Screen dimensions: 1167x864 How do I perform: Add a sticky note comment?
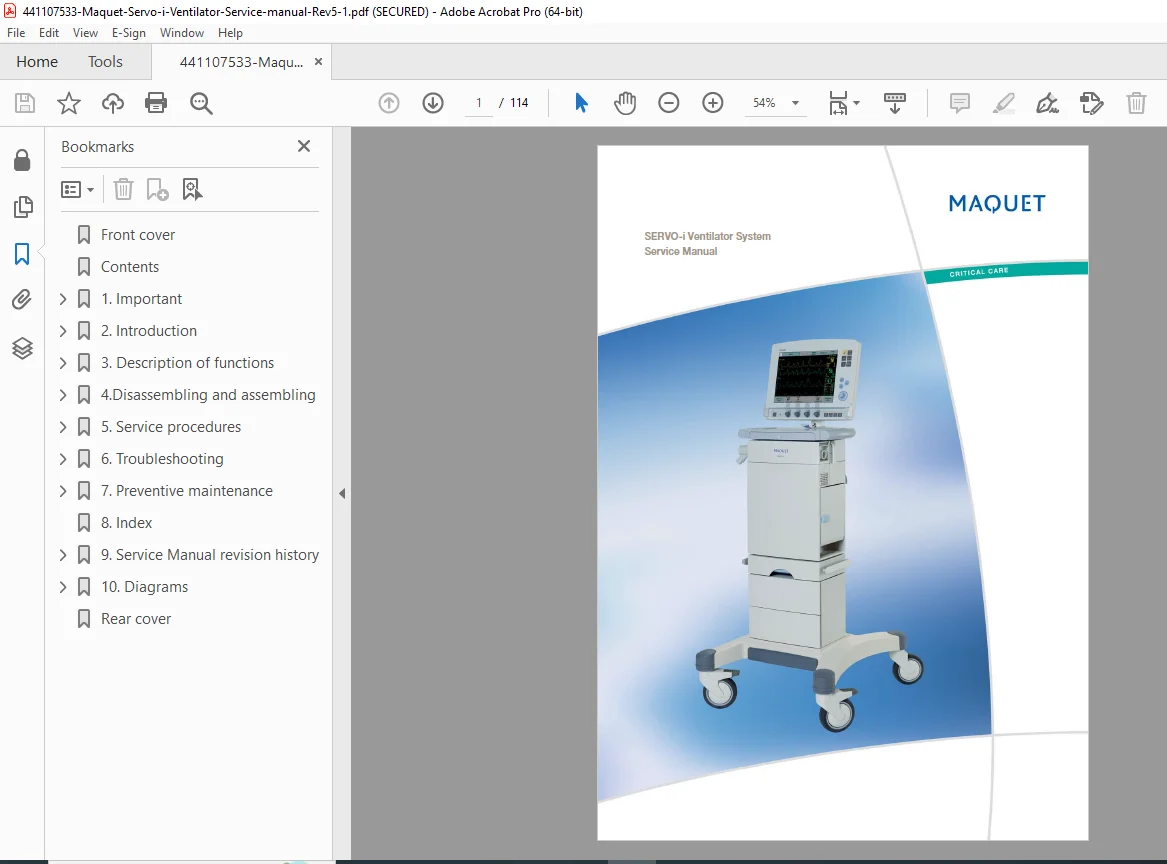(959, 103)
